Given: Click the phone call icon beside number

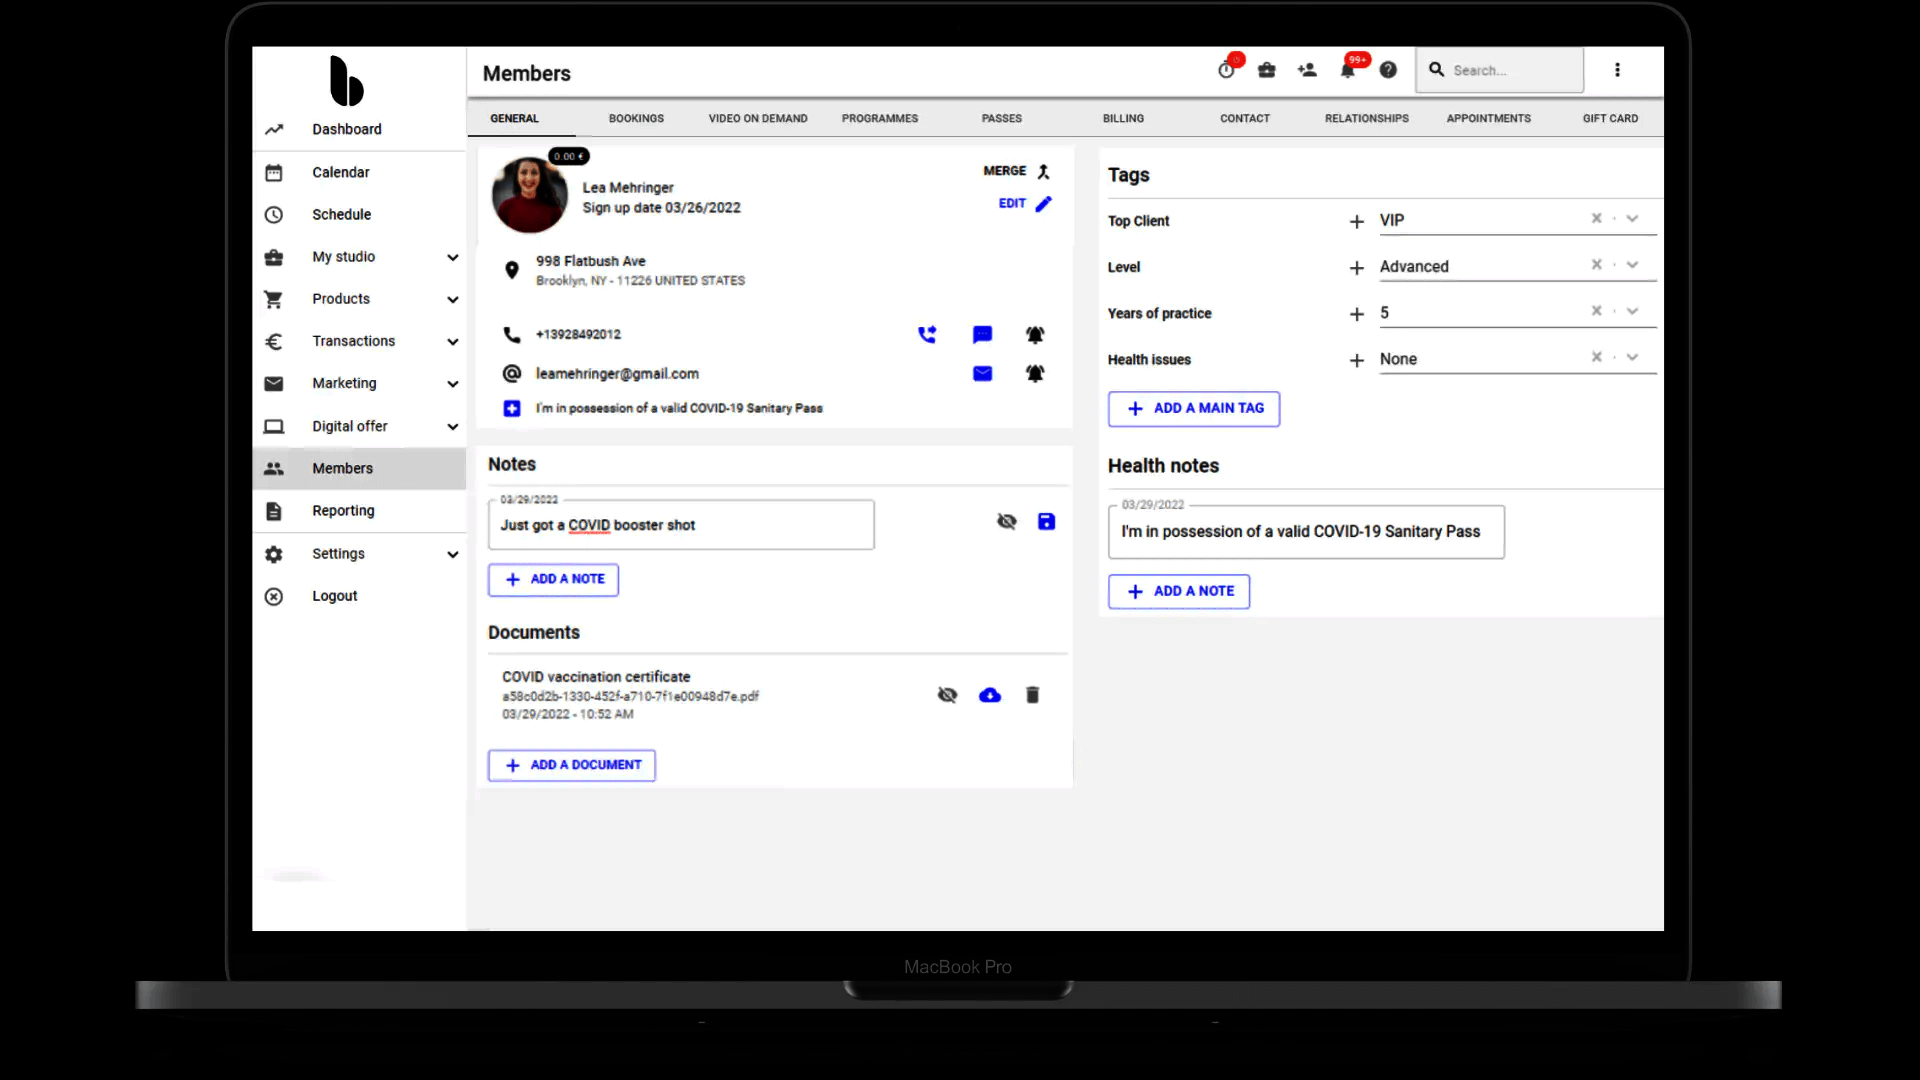Looking at the screenshot, I should pos(927,334).
